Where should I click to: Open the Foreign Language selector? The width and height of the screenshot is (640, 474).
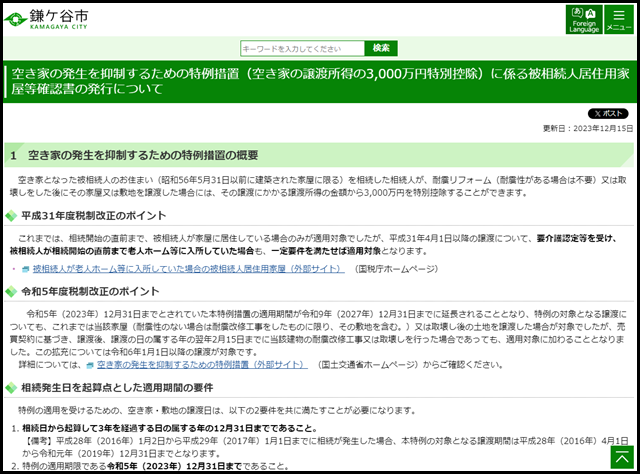[x=584, y=20]
